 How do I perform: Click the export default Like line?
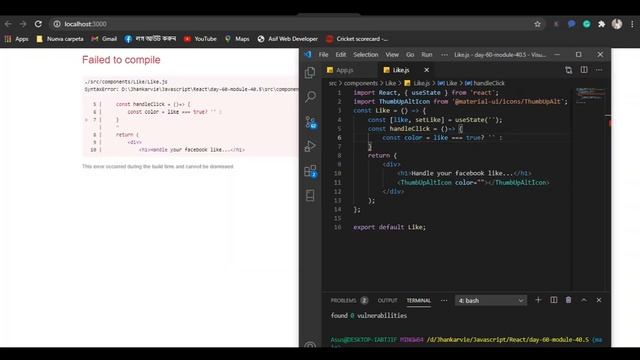tap(389, 227)
